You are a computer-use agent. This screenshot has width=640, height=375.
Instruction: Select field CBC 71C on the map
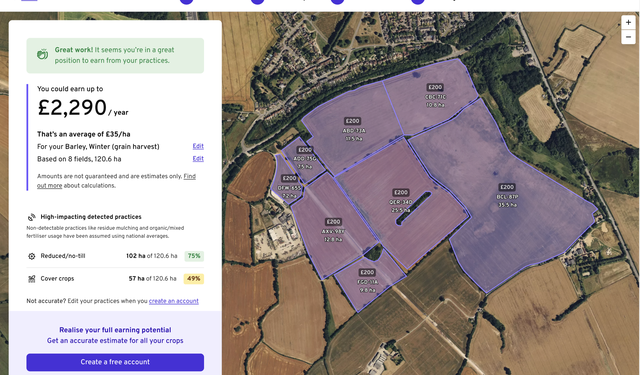436,96
